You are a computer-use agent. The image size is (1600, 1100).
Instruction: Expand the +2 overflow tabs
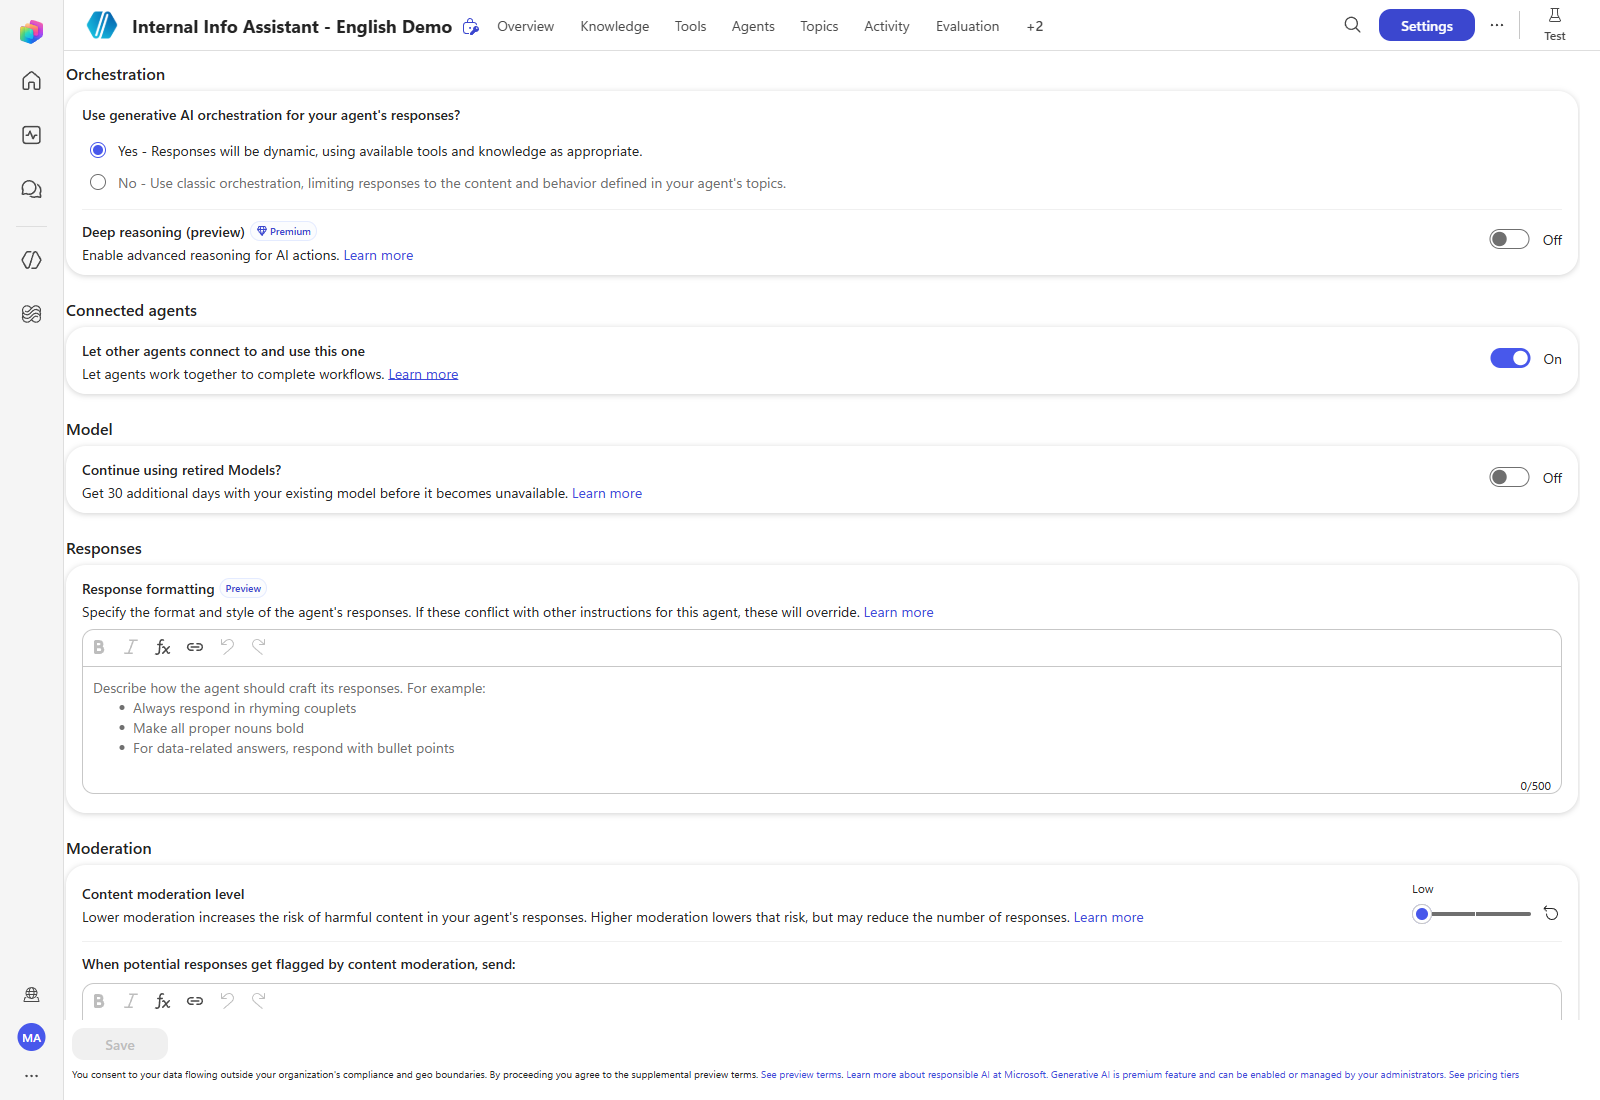[1035, 26]
